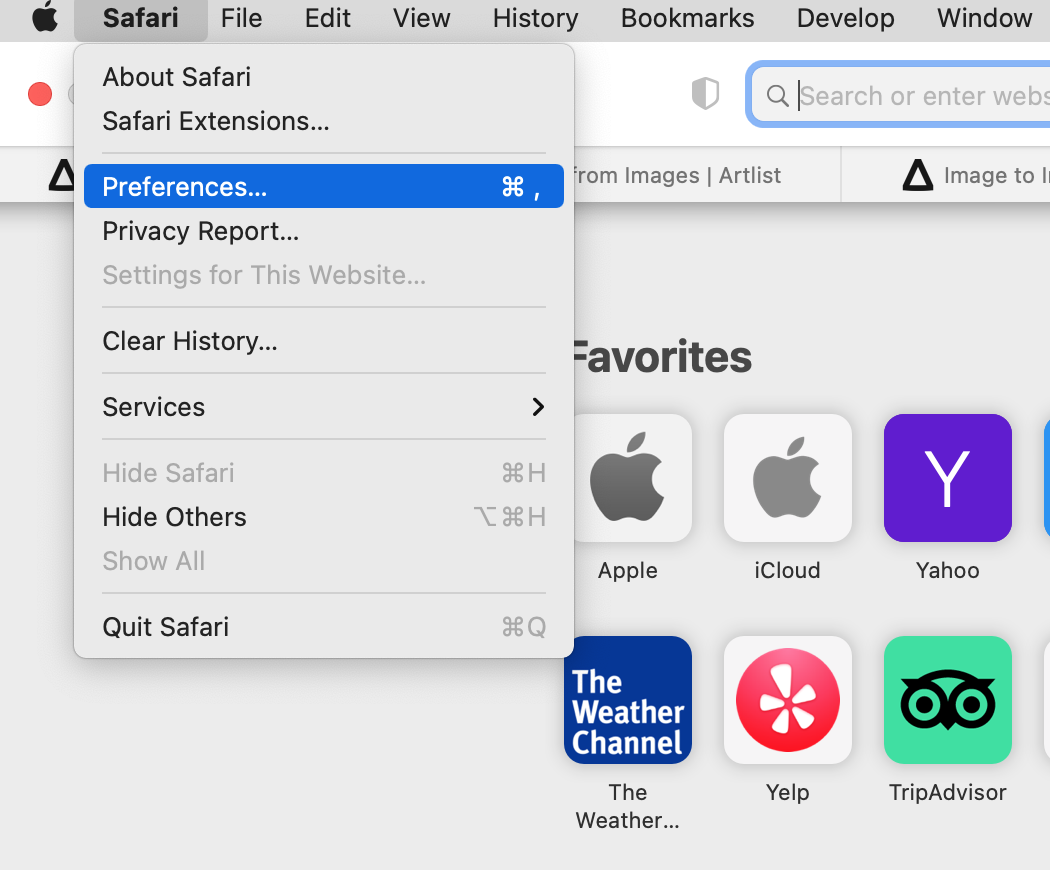
Task: Click the magnifying glass search icon
Action: click(778, 96)
